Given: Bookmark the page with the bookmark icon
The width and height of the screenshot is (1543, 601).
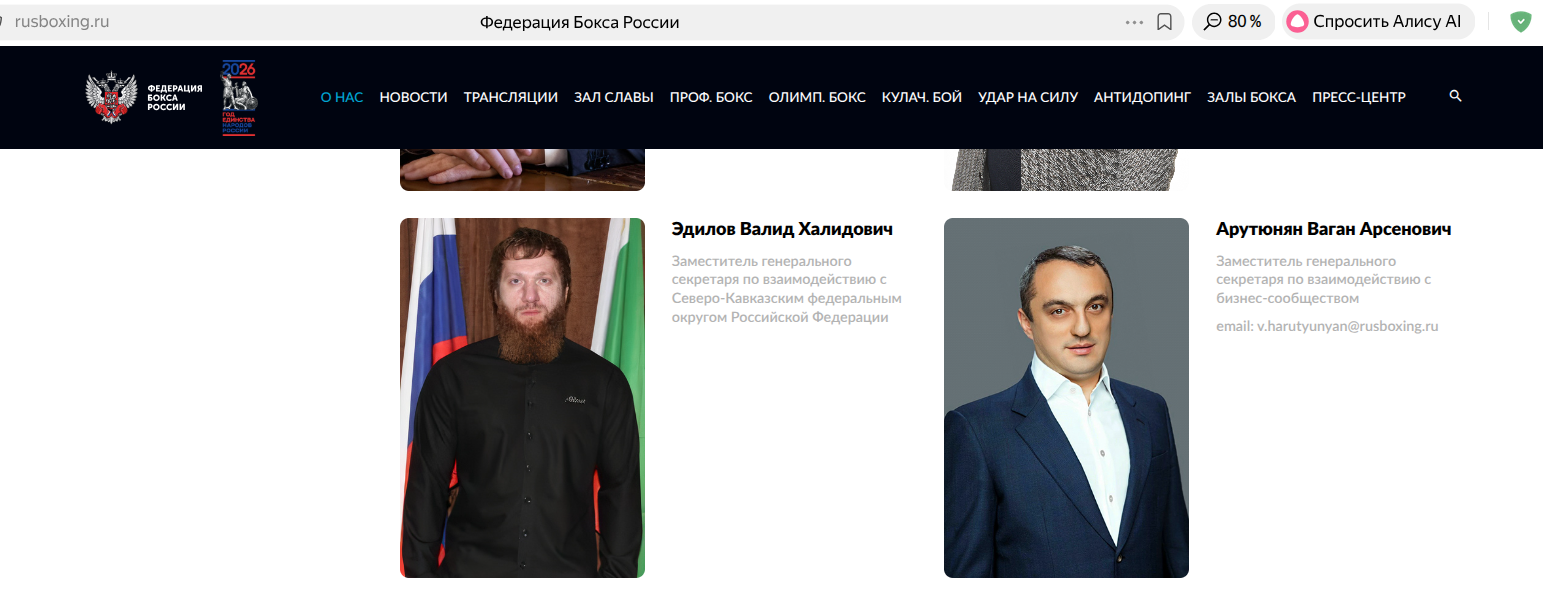Looking at the screenshot, I should pos(1164,22).
